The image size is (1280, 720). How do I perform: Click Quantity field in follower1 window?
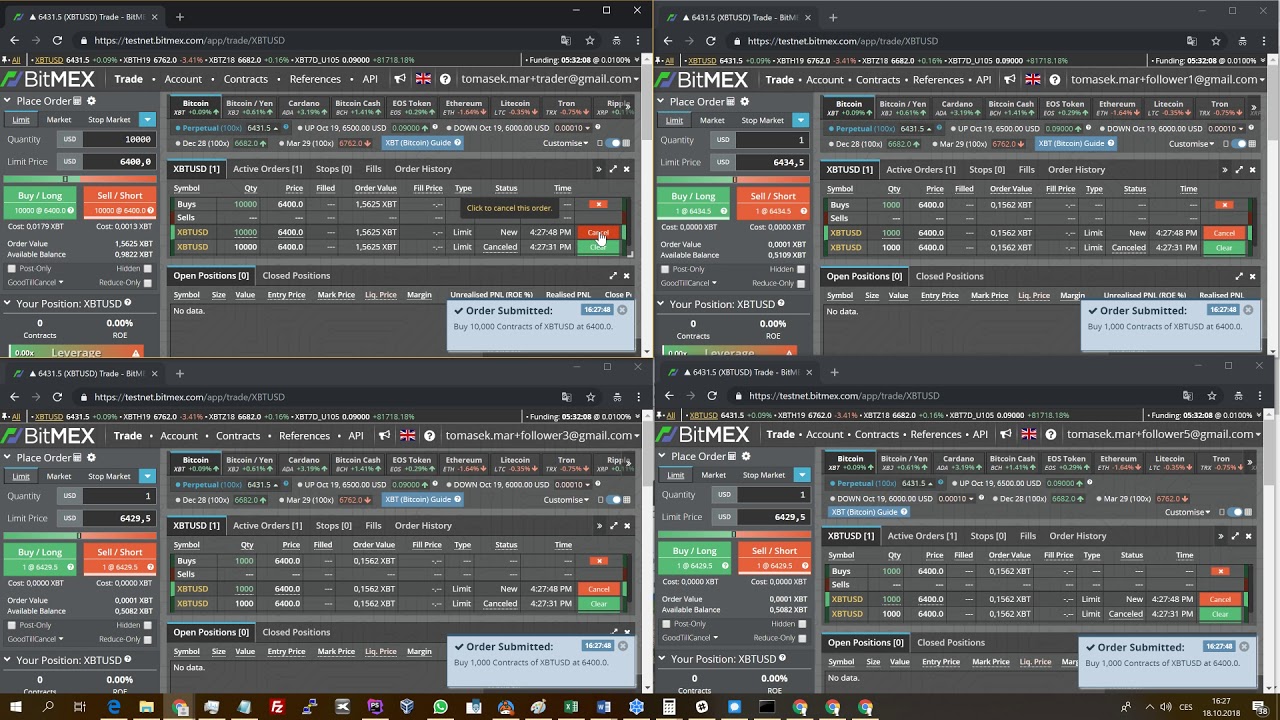(x=773, y=140)
